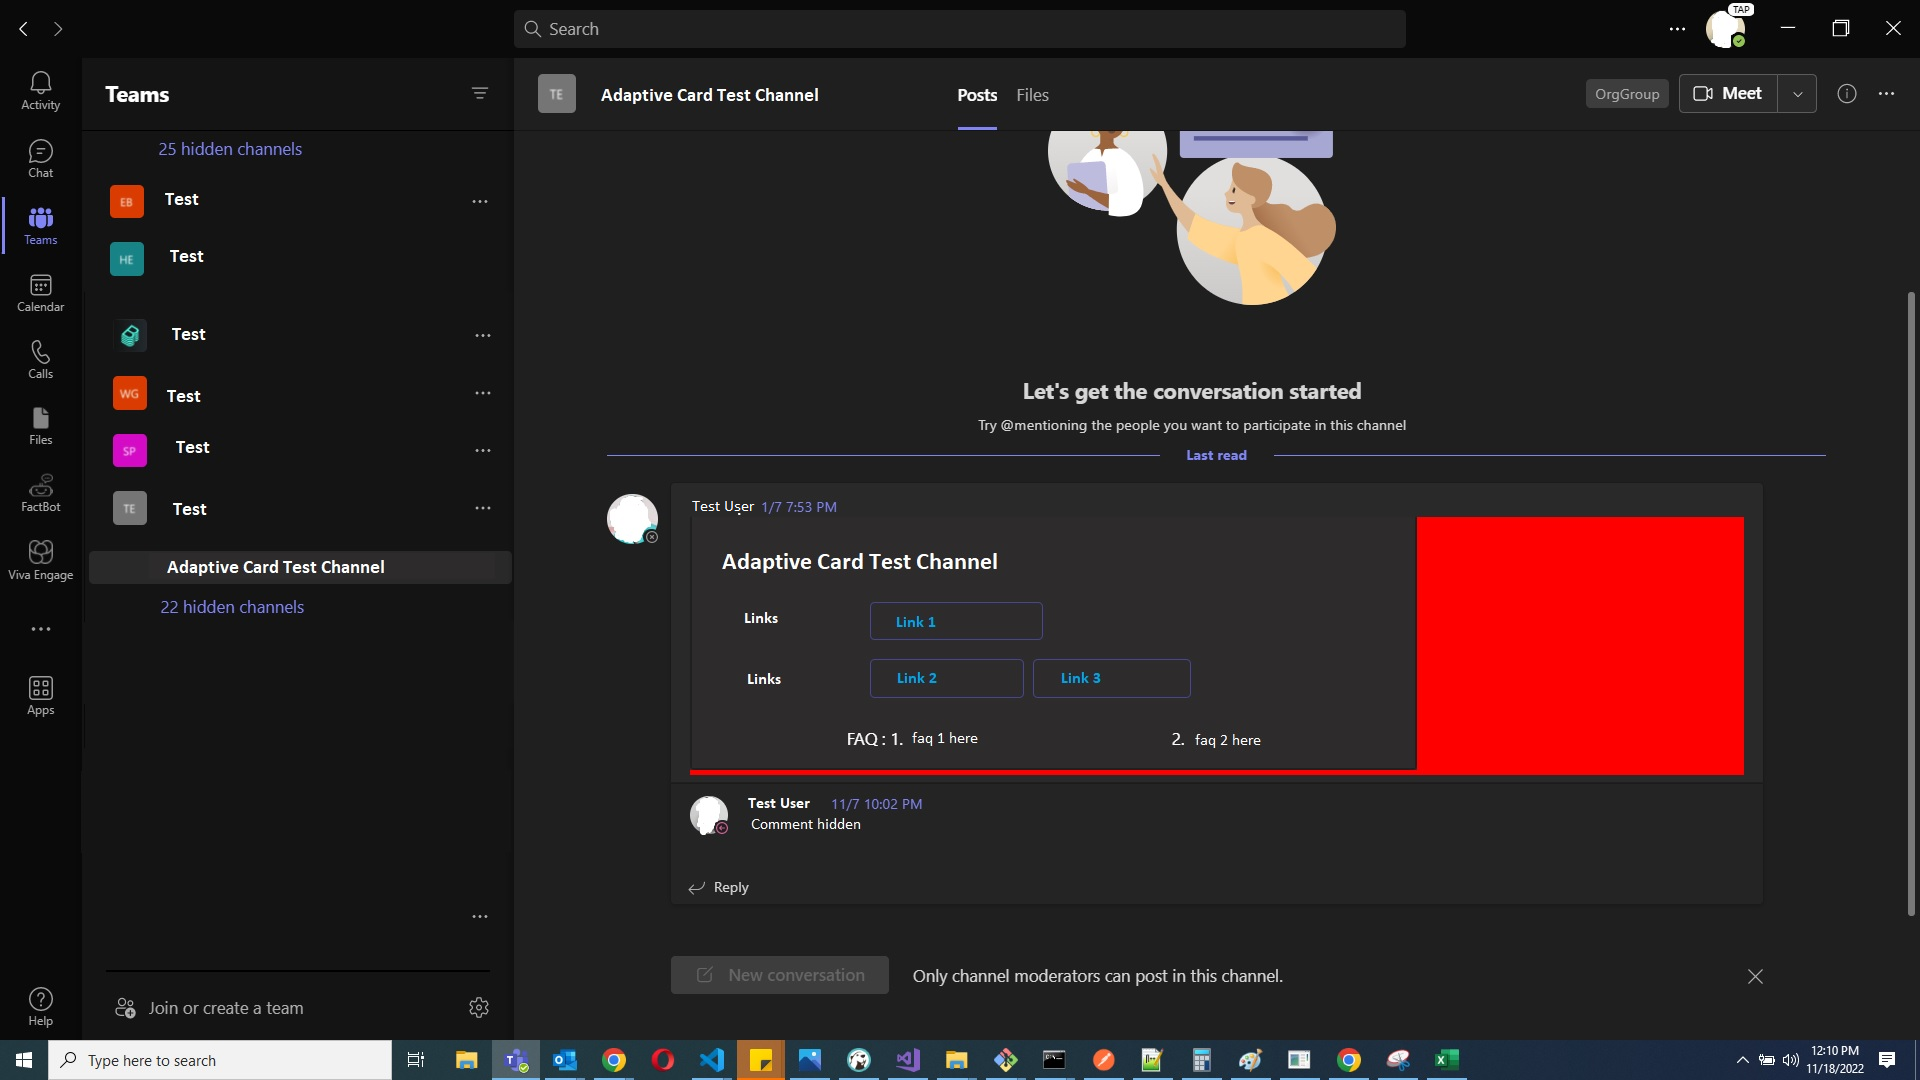Expand the 25 hidden channels list
Viewport: 1920px width, 1080px height.
pos(230,148)
